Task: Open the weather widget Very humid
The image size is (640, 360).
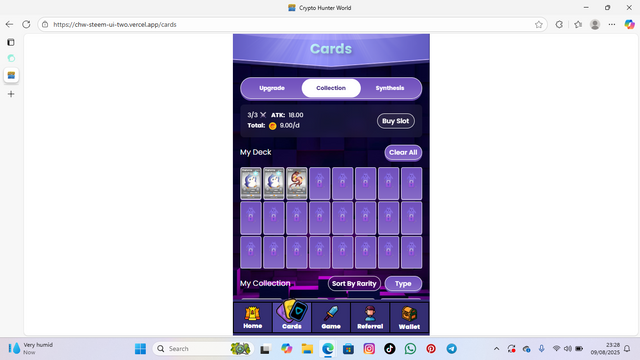Action: (31, 349)
